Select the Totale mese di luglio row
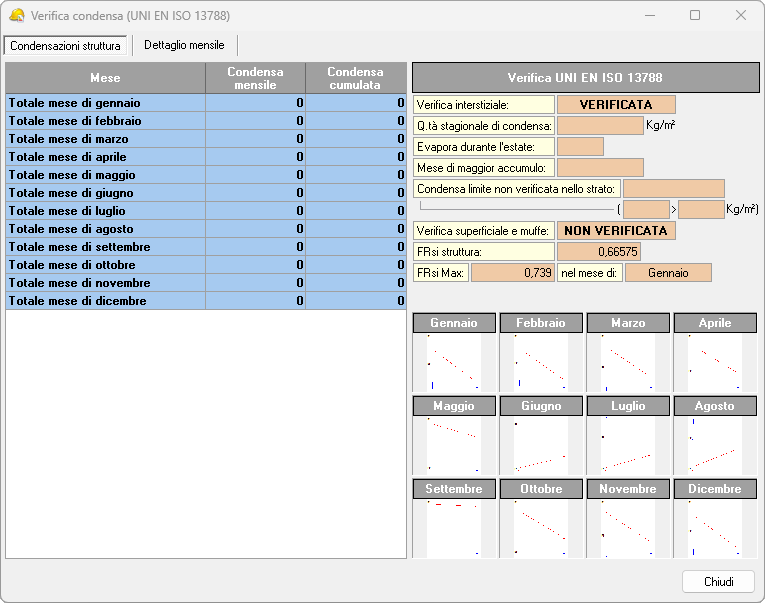 coord(105,211)
